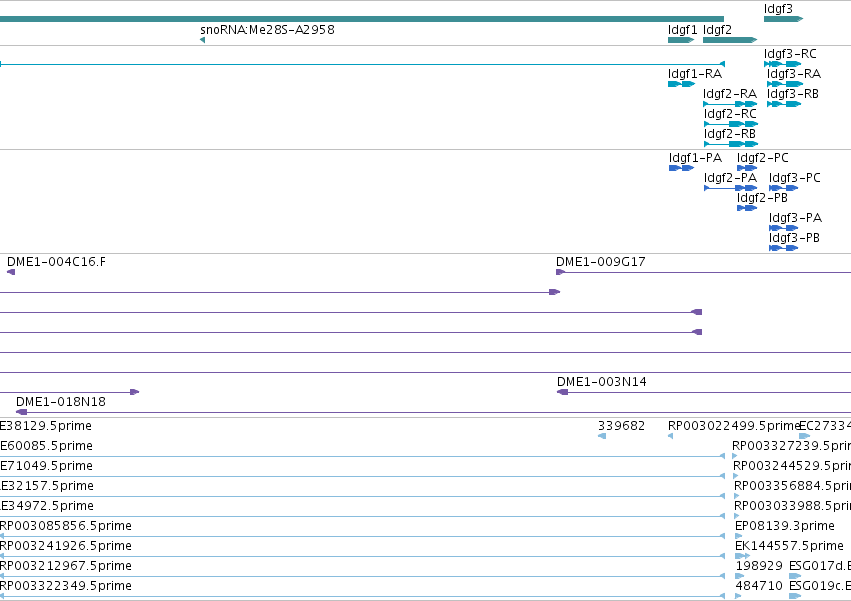Click the DME1-018N18 arrow glyph
Viewport: 851px width, 601px height.
pos(22,412)
